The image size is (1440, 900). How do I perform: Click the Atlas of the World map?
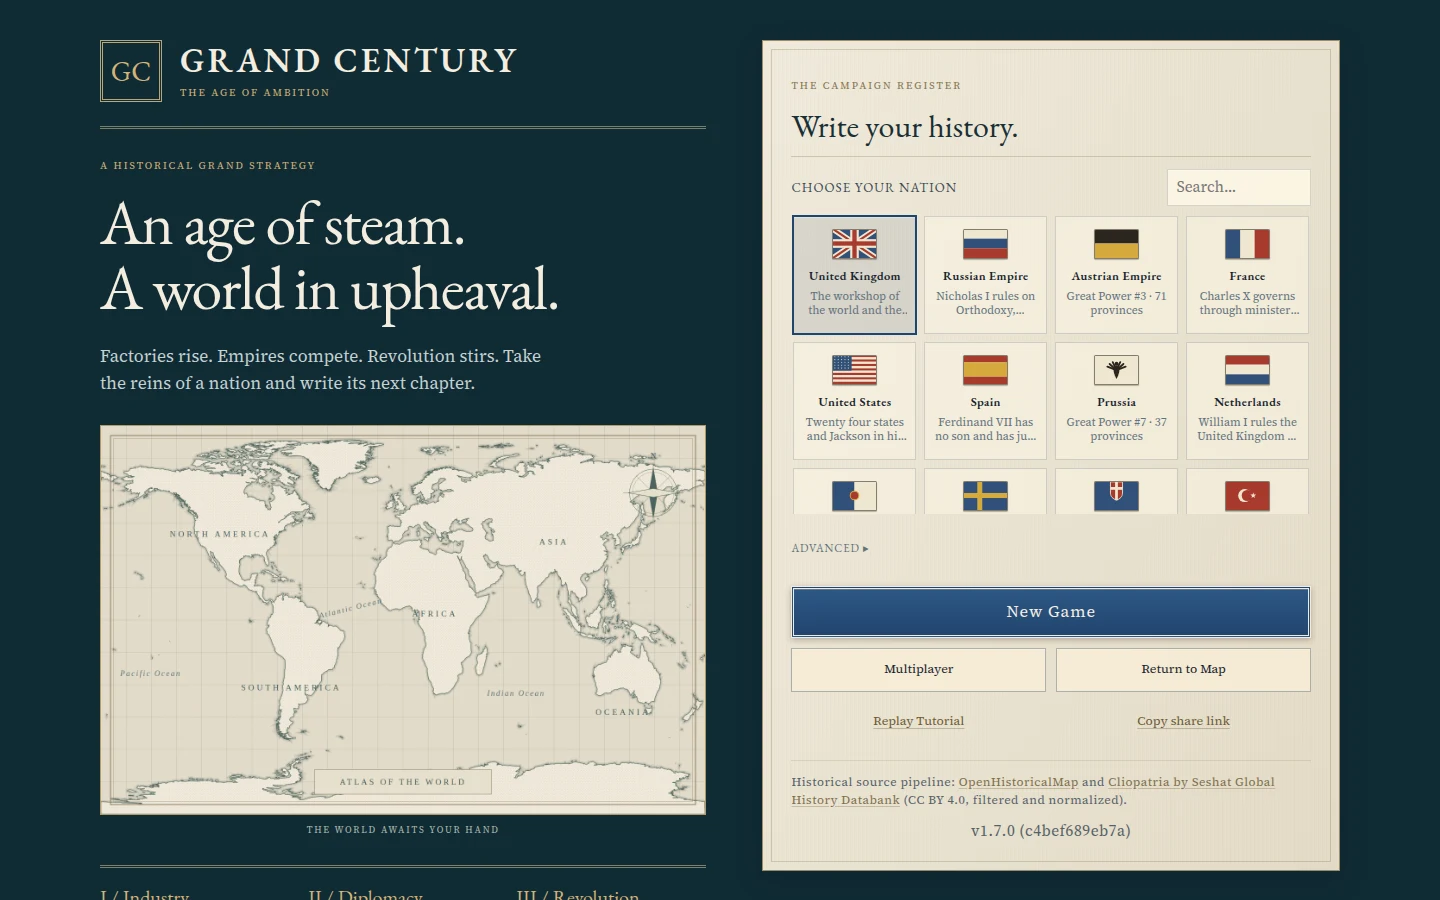click(403, 620)
